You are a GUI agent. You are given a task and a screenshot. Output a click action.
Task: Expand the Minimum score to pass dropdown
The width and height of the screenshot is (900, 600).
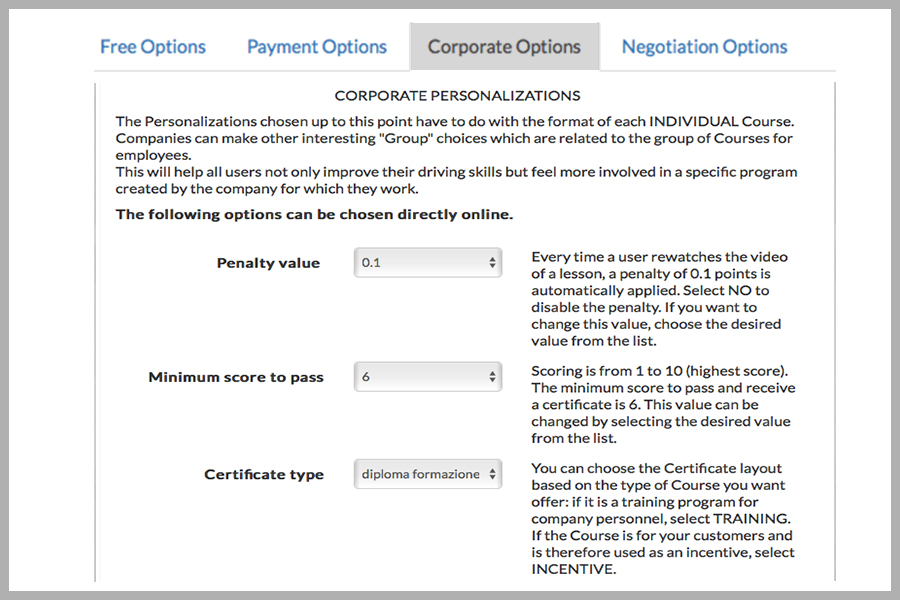tap(428, 377)
